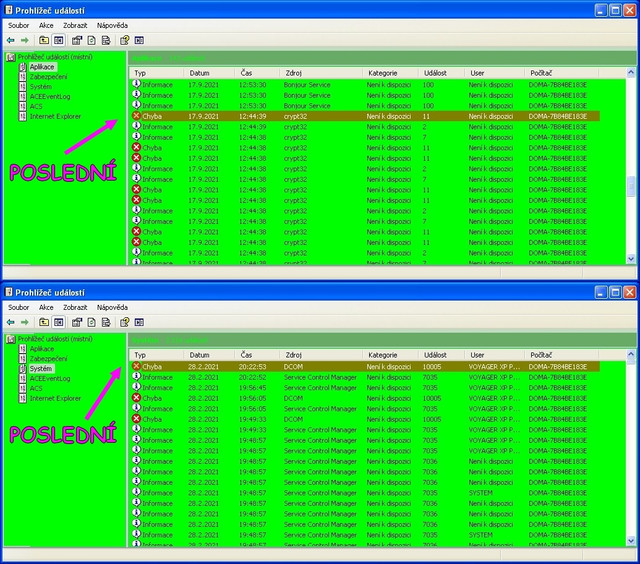Open Nápověda menu in bottom window
This screenshot has height=564, width=640.
tap(112, 307)
